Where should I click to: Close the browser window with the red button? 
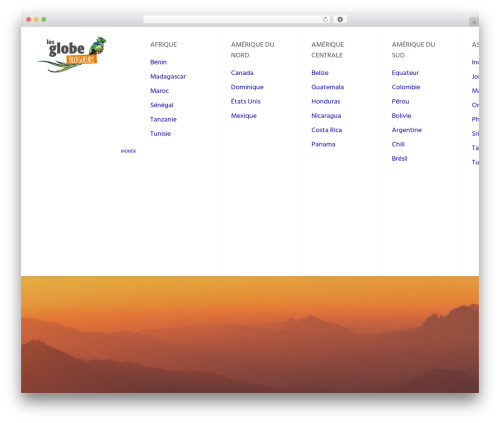29,20
